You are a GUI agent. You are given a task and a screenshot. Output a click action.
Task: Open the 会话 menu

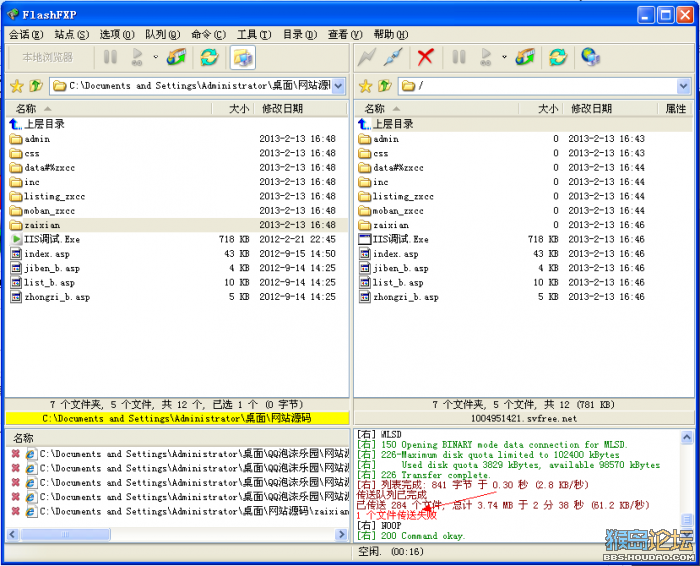coord(26,34)
